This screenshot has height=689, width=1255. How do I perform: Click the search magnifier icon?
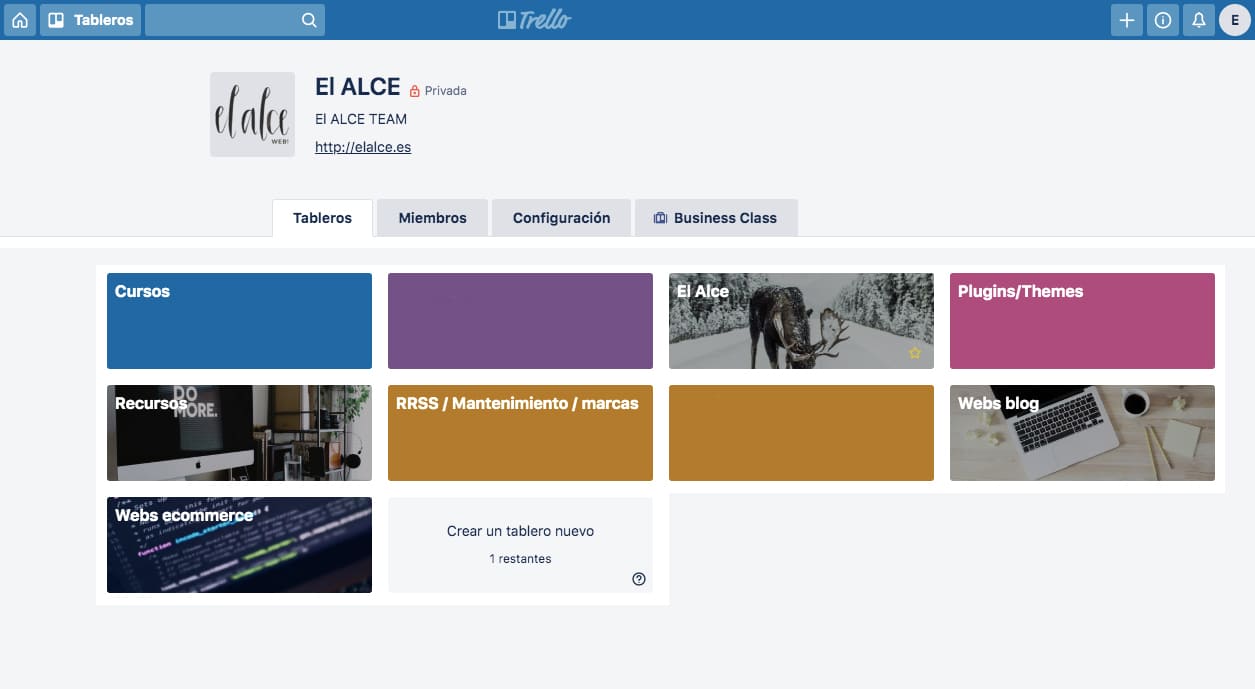pos(309,20)
